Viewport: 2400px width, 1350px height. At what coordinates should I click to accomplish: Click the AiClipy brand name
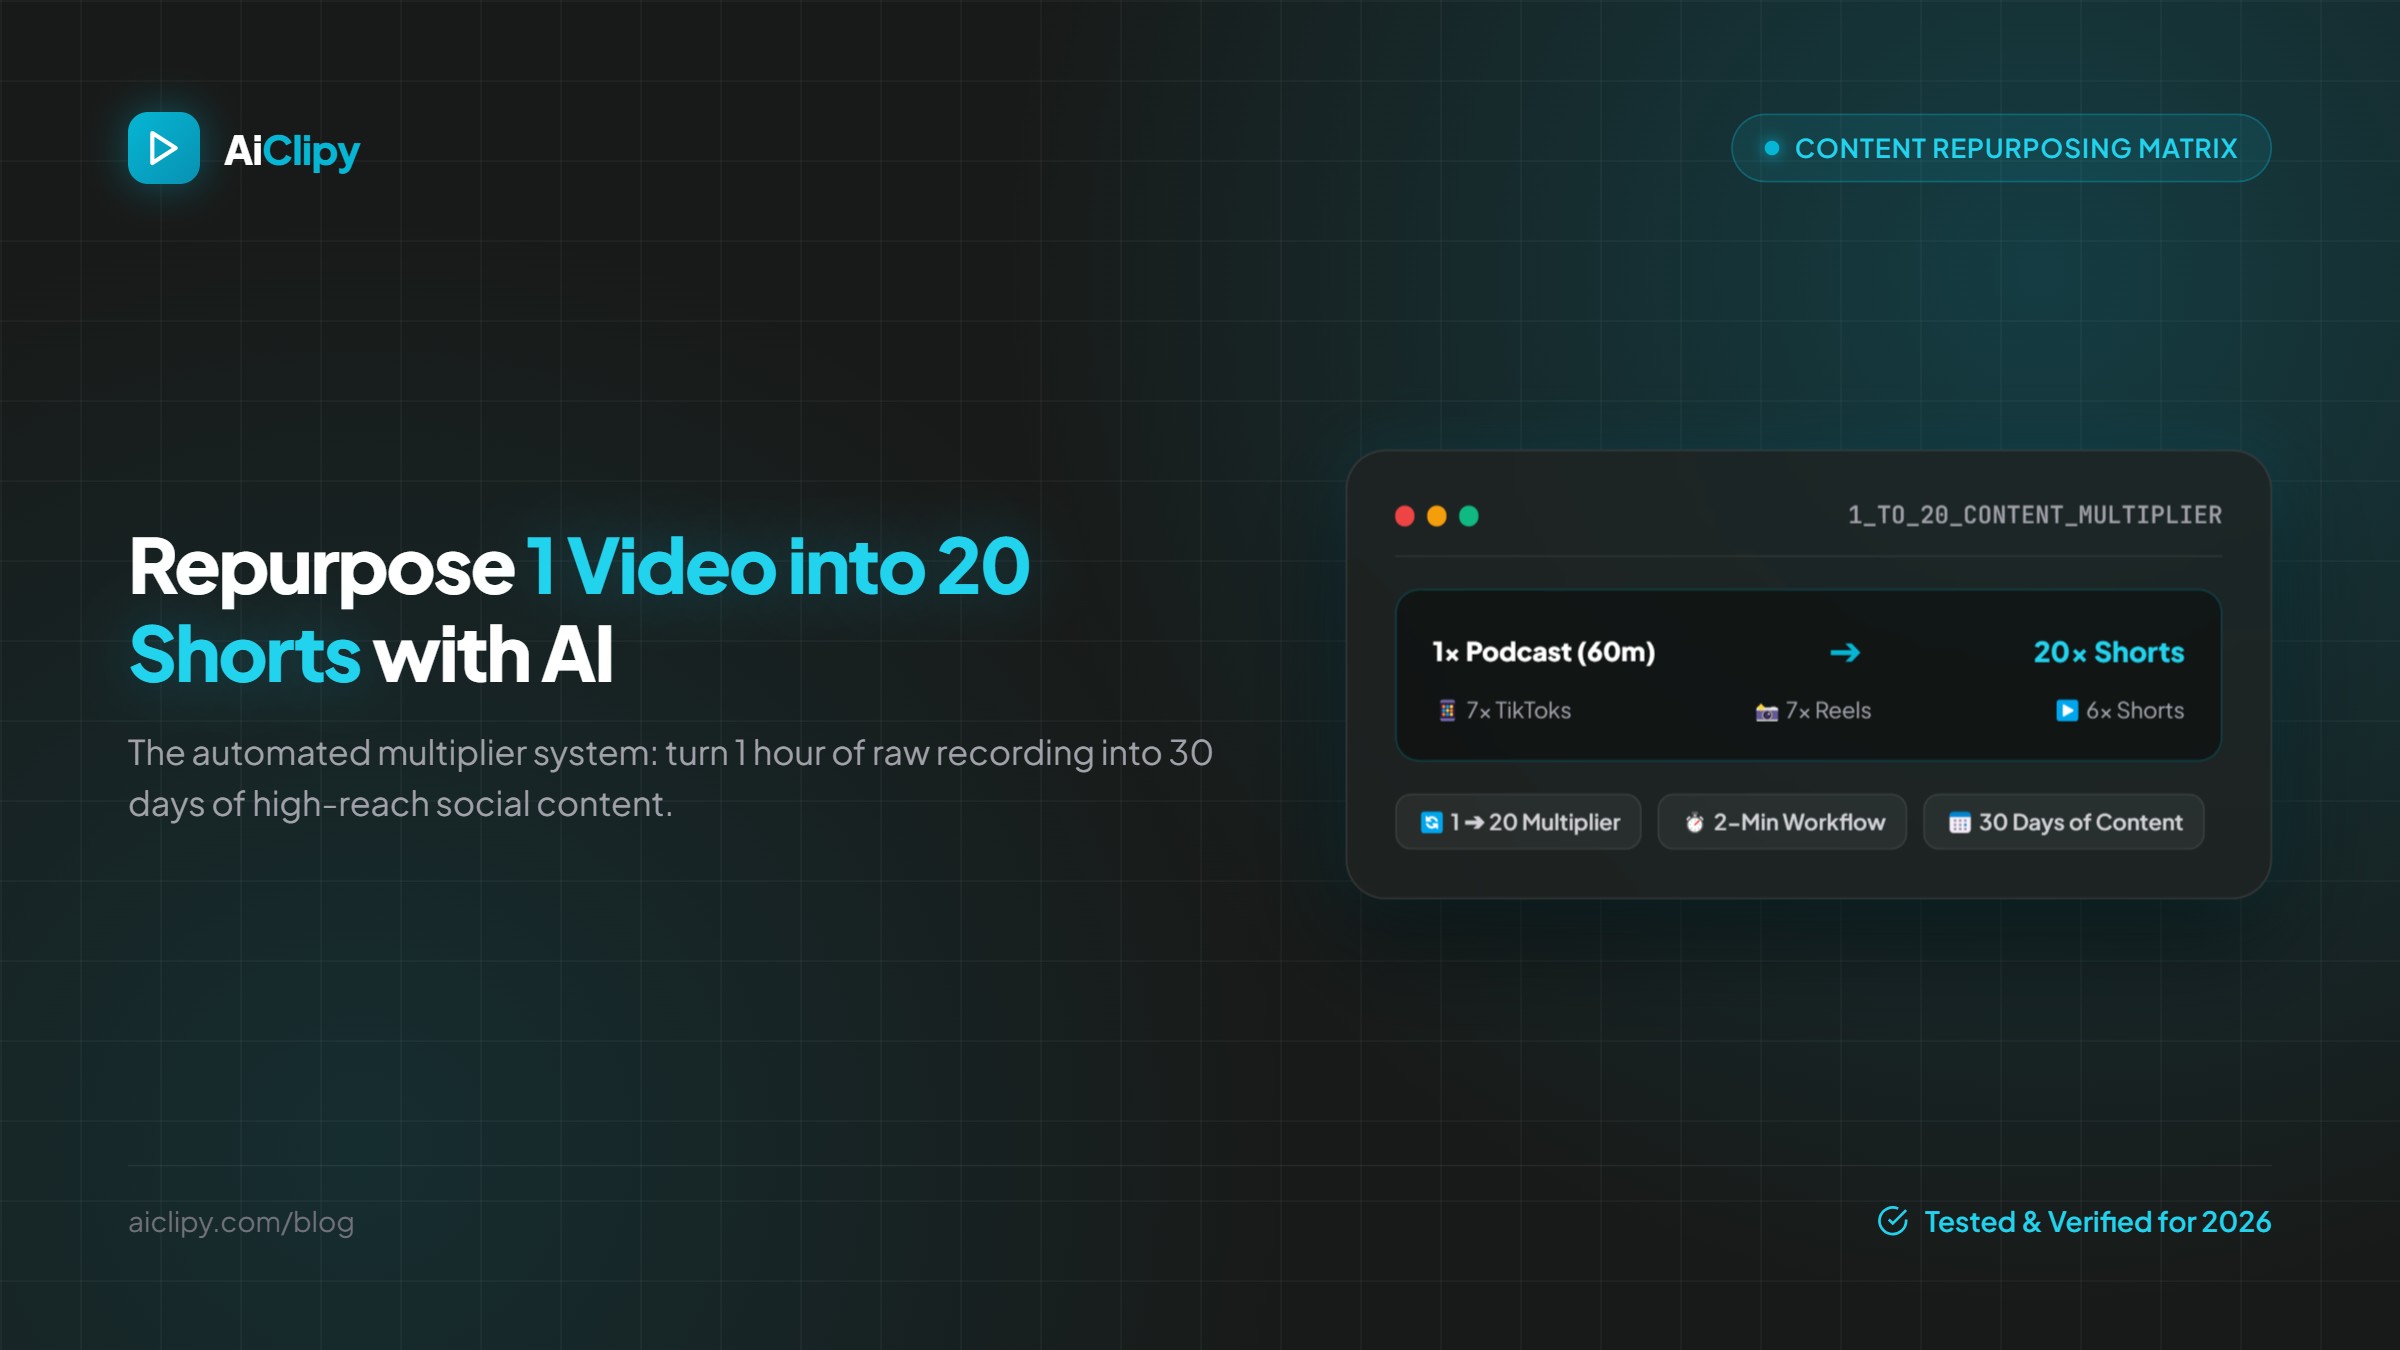[291, 151]
